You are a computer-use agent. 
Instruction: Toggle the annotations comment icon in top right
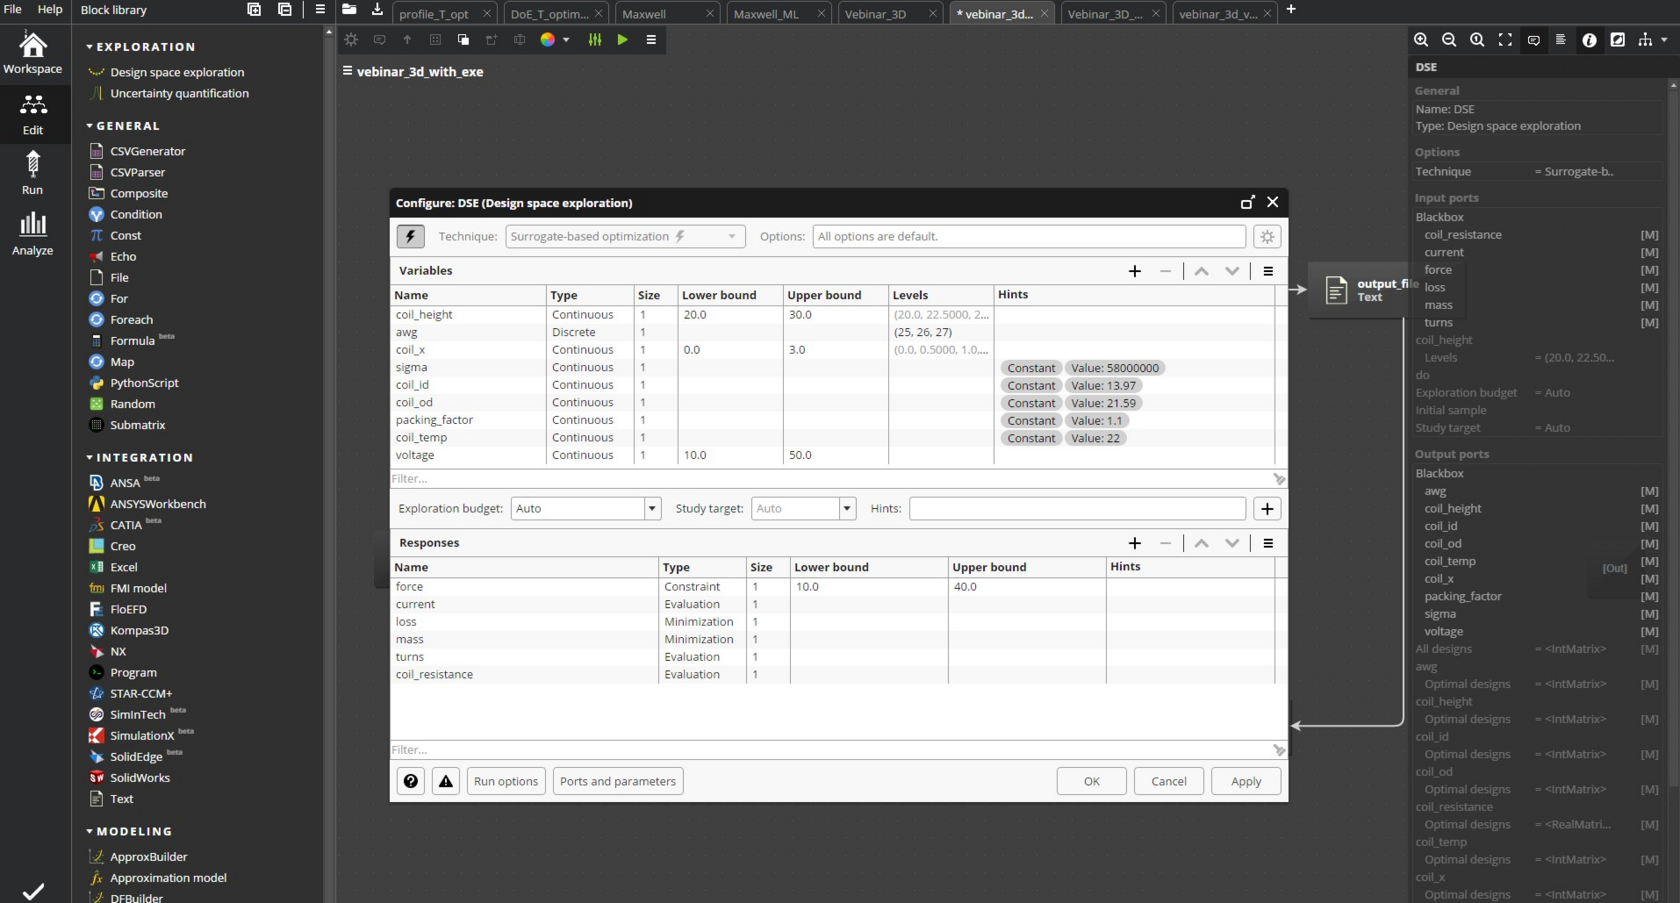tap(1533, 40)
